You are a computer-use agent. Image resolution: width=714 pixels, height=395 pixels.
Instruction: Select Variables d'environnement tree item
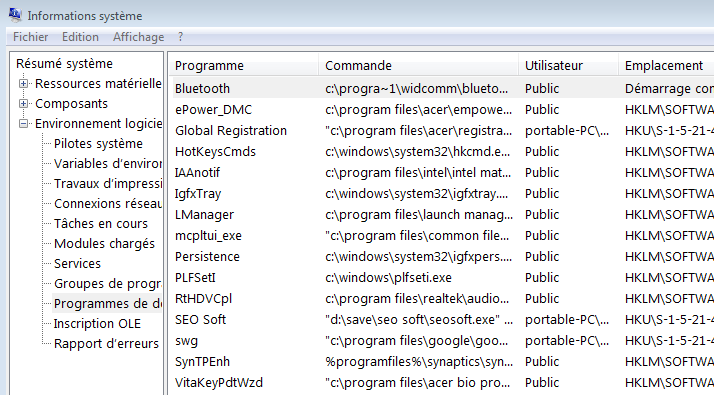108,164
